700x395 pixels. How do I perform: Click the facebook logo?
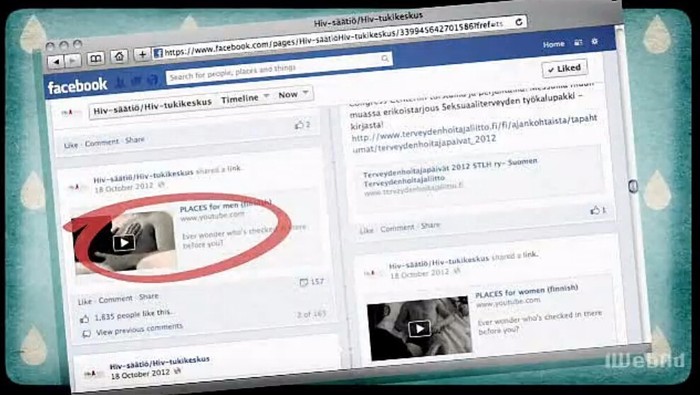tap(77, 86)
